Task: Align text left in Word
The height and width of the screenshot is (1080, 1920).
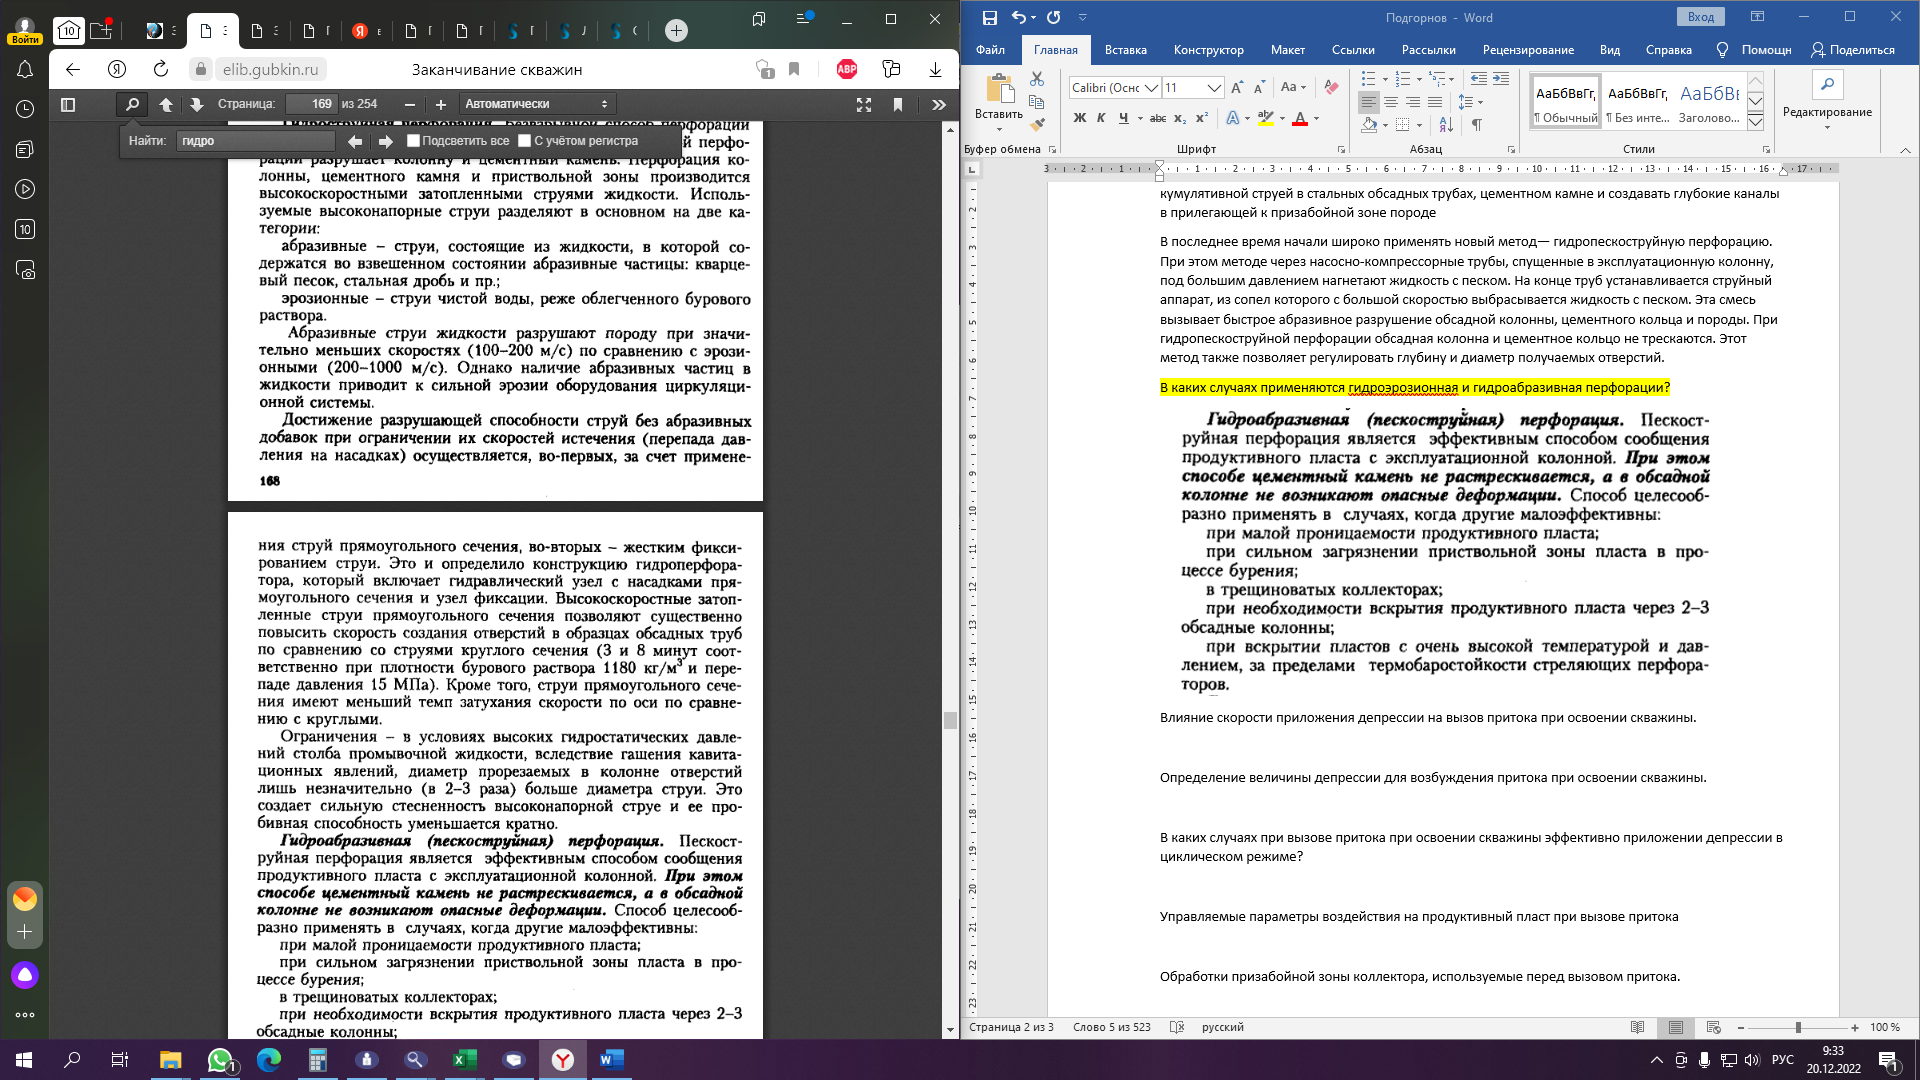Action: pos(1368,102)
